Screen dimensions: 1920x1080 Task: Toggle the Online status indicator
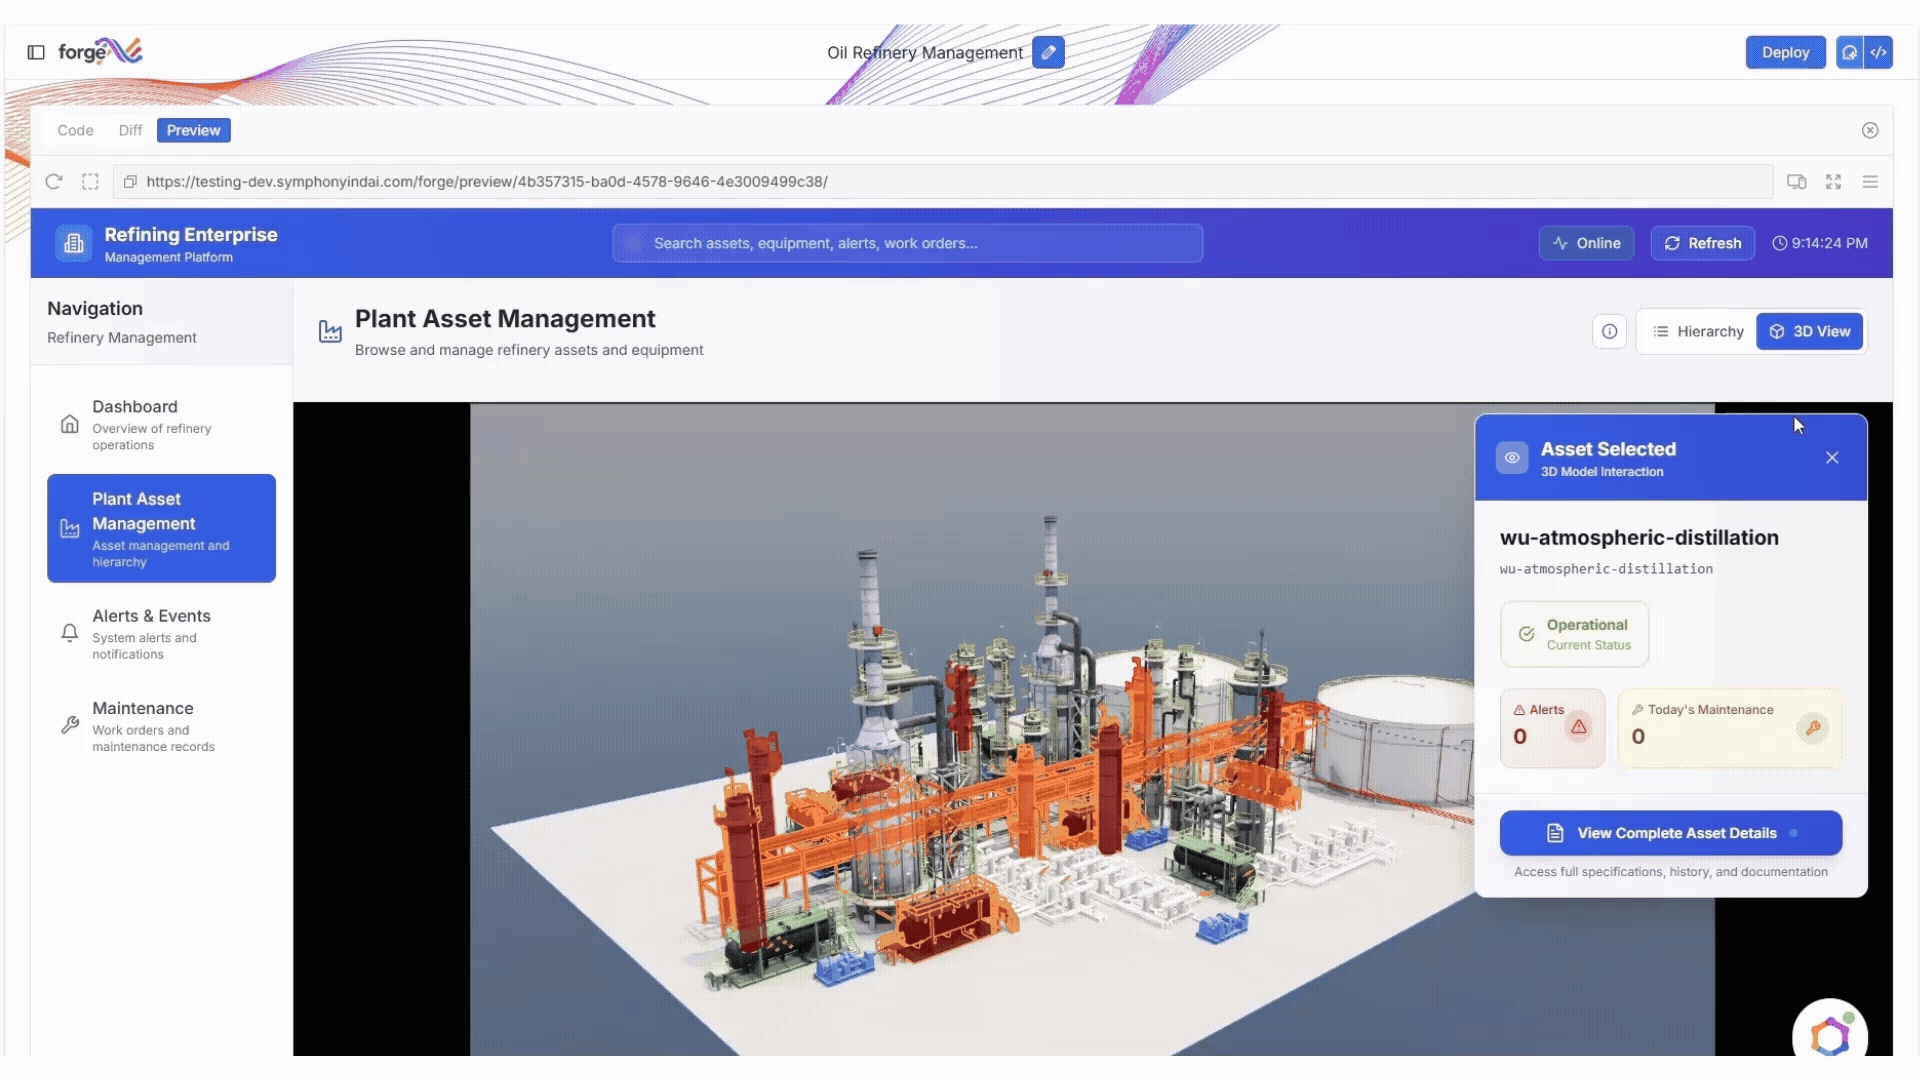(1586, 243)
